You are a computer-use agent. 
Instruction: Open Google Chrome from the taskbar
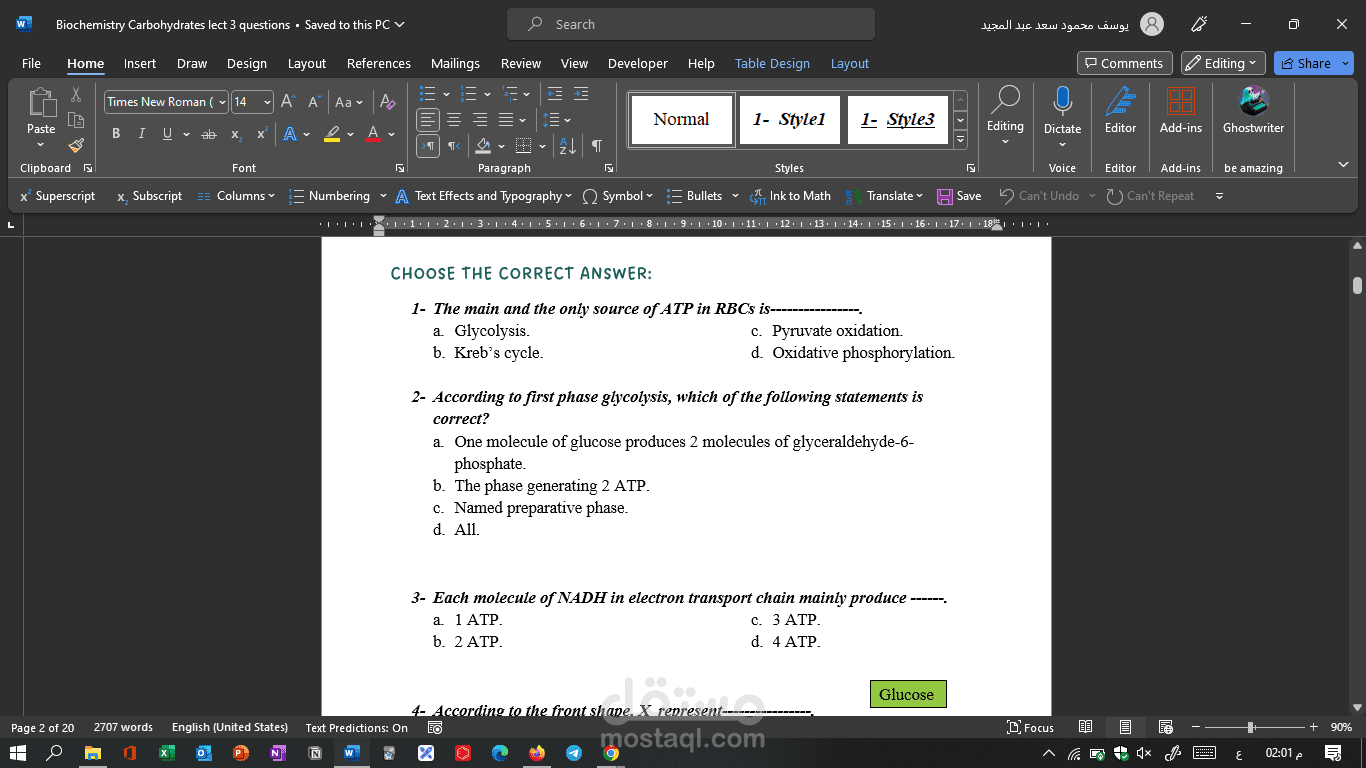611,753
